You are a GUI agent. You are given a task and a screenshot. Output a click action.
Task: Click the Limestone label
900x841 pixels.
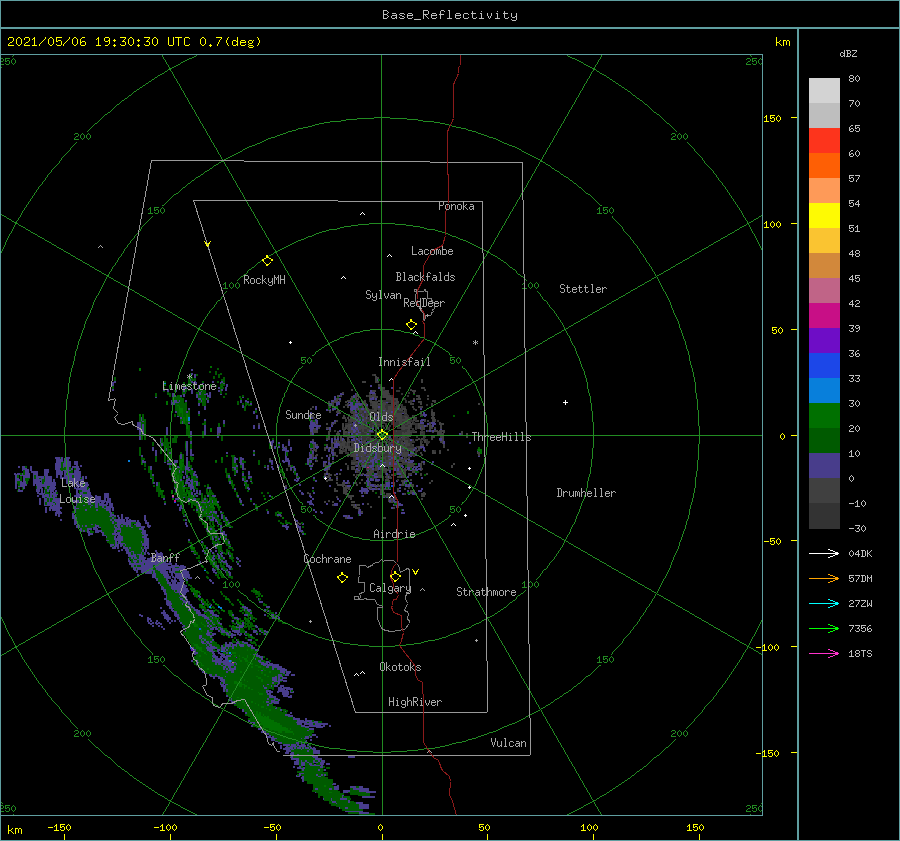click(189, 386)
